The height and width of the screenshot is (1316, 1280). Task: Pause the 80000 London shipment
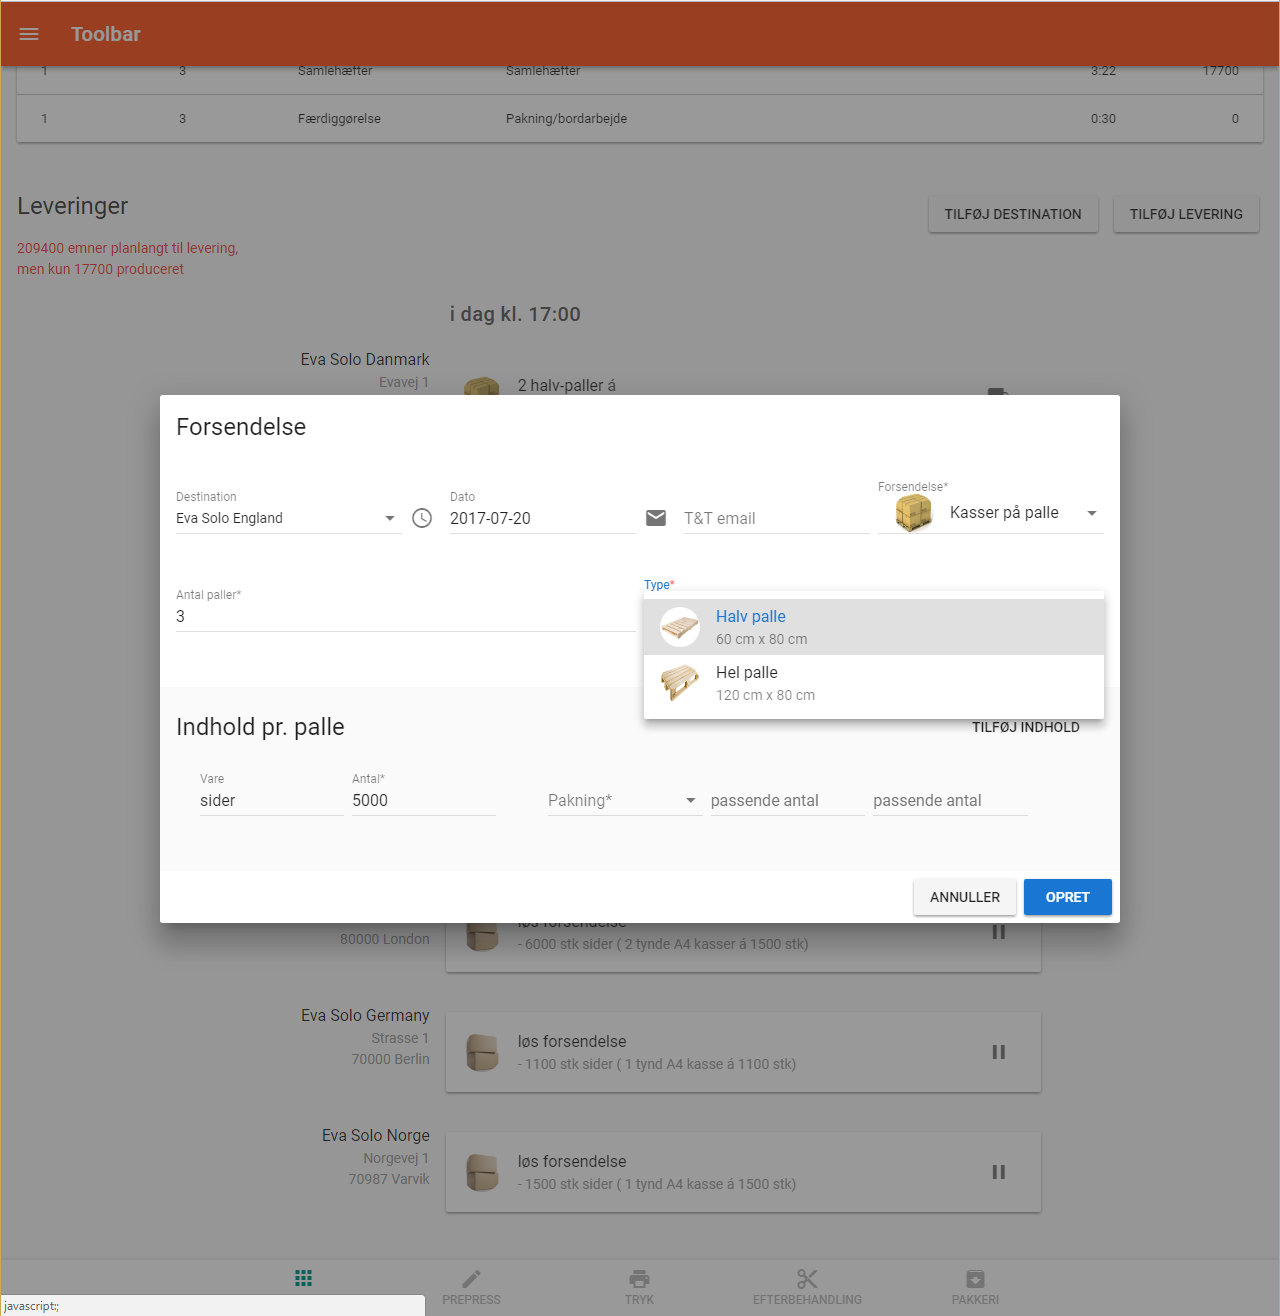tap(998, 932)
